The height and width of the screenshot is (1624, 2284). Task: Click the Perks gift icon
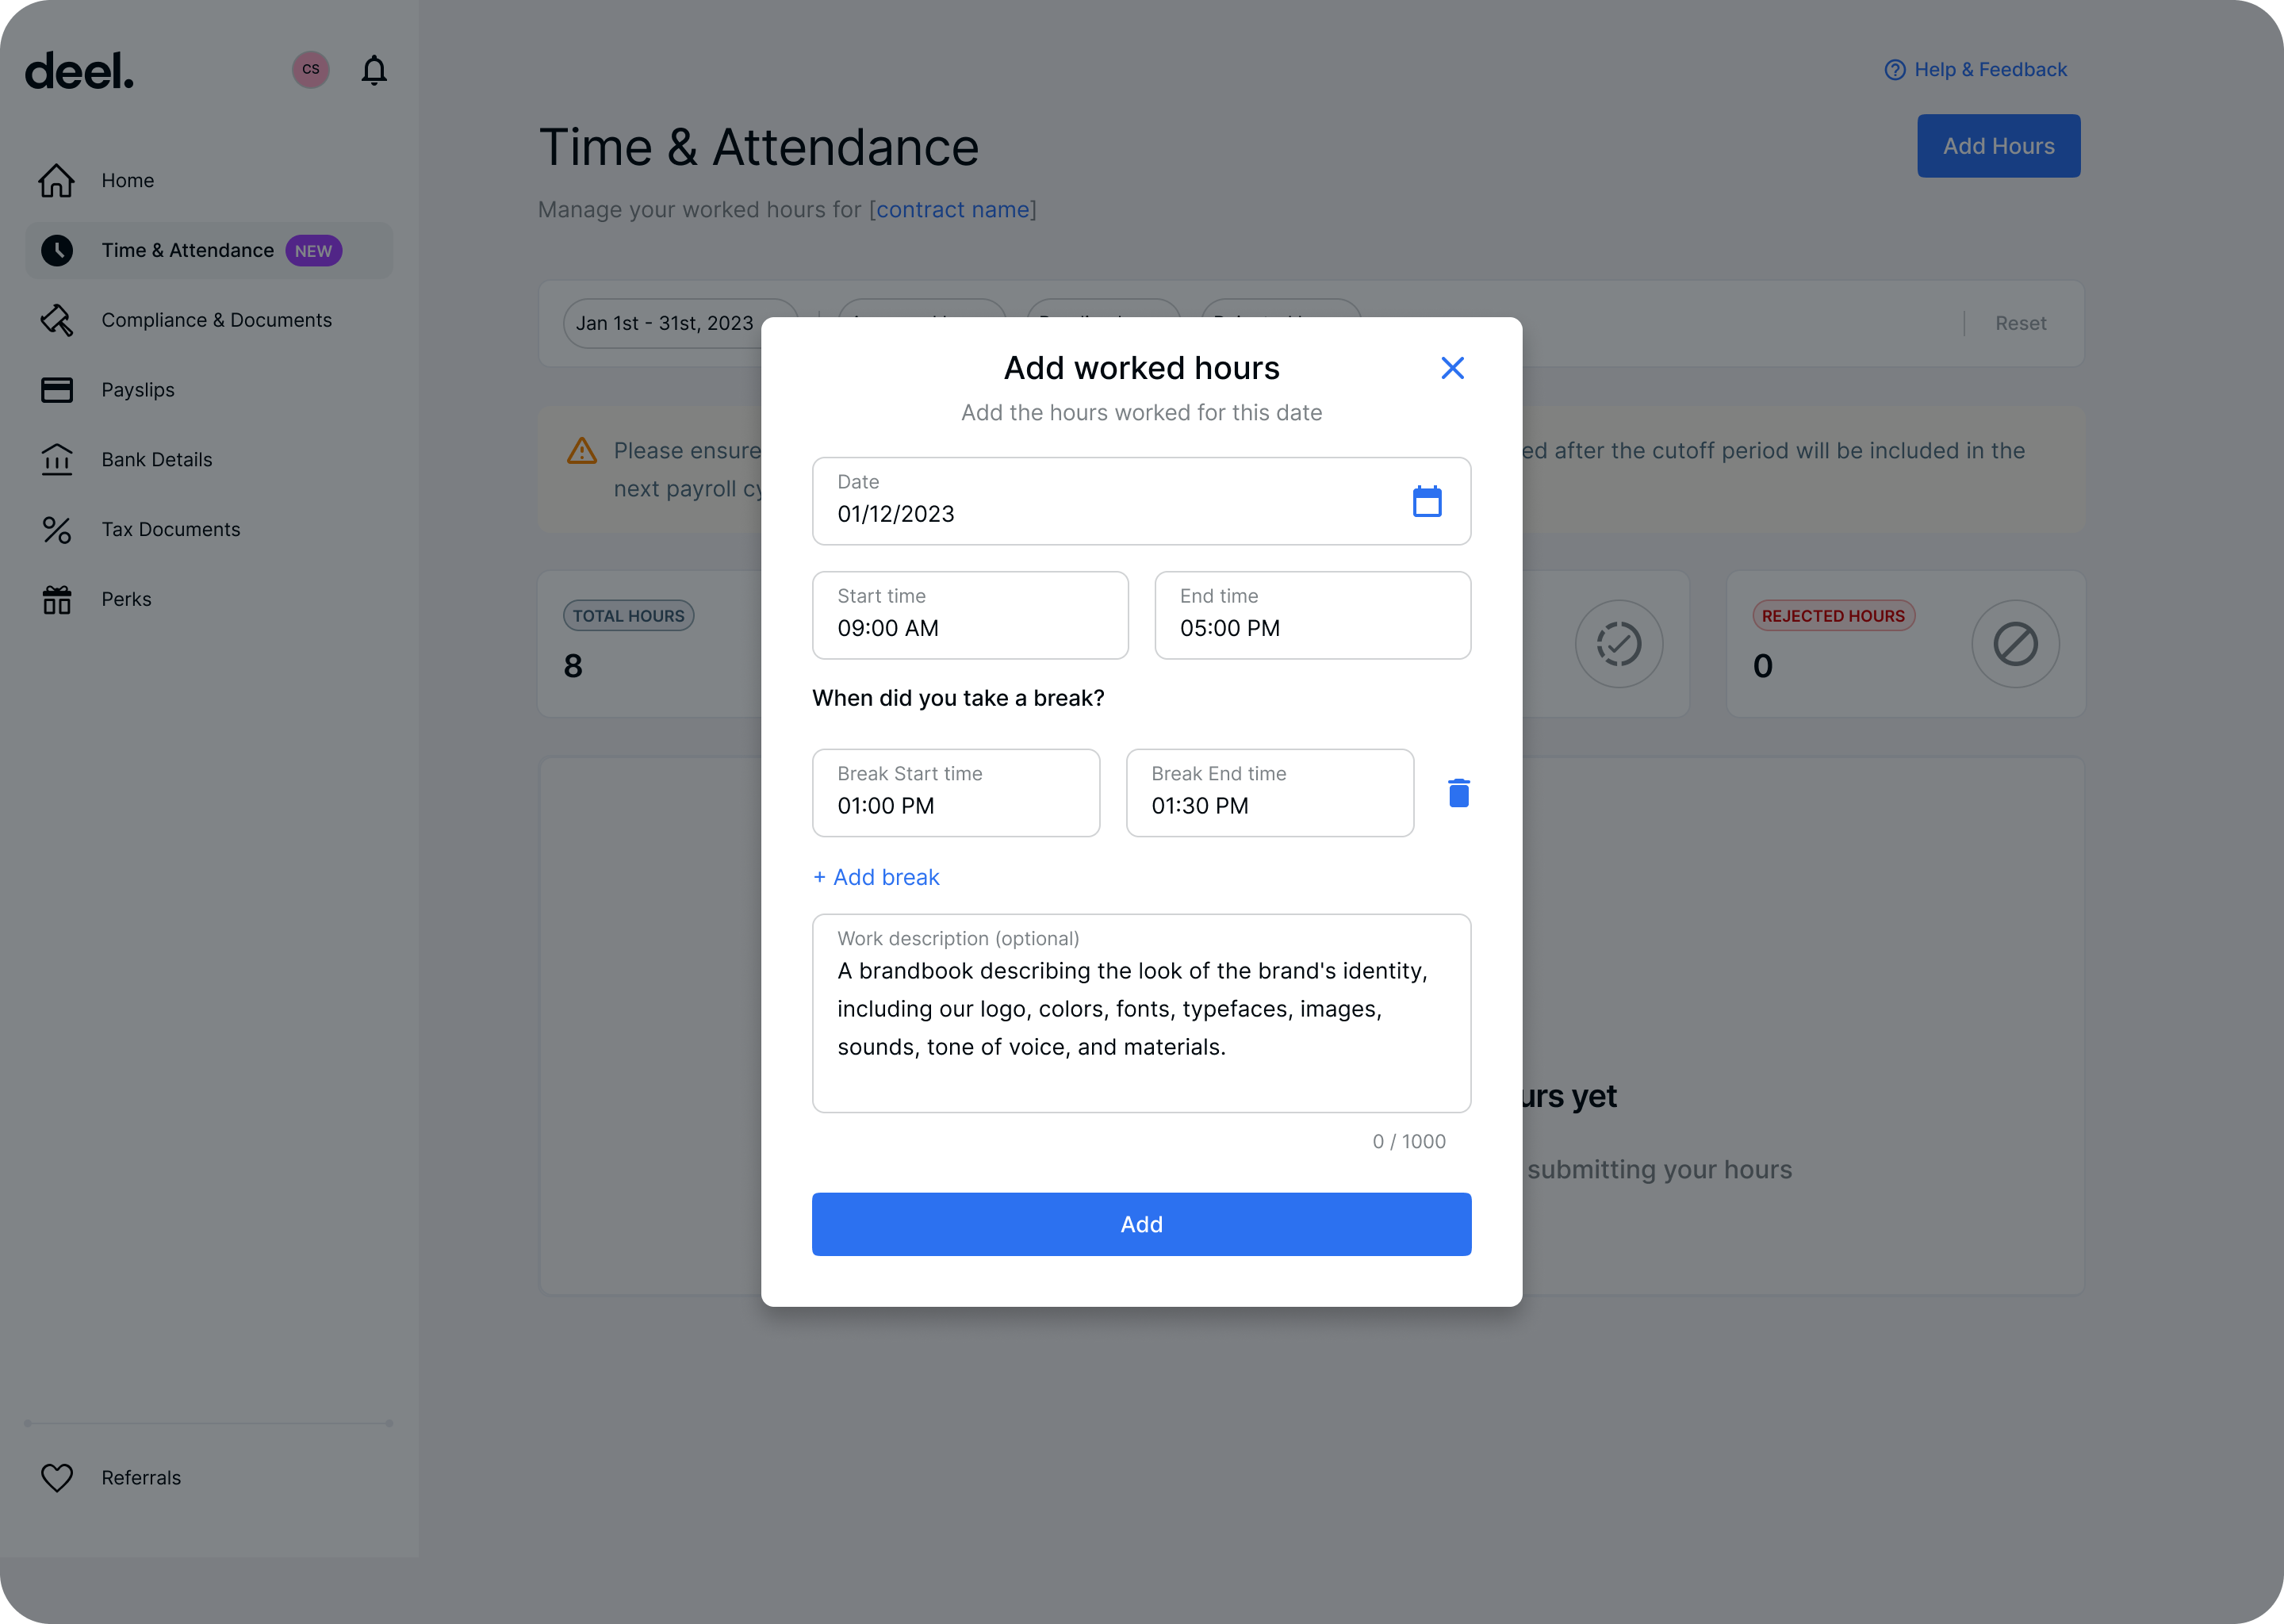click(x=57, y=599)
